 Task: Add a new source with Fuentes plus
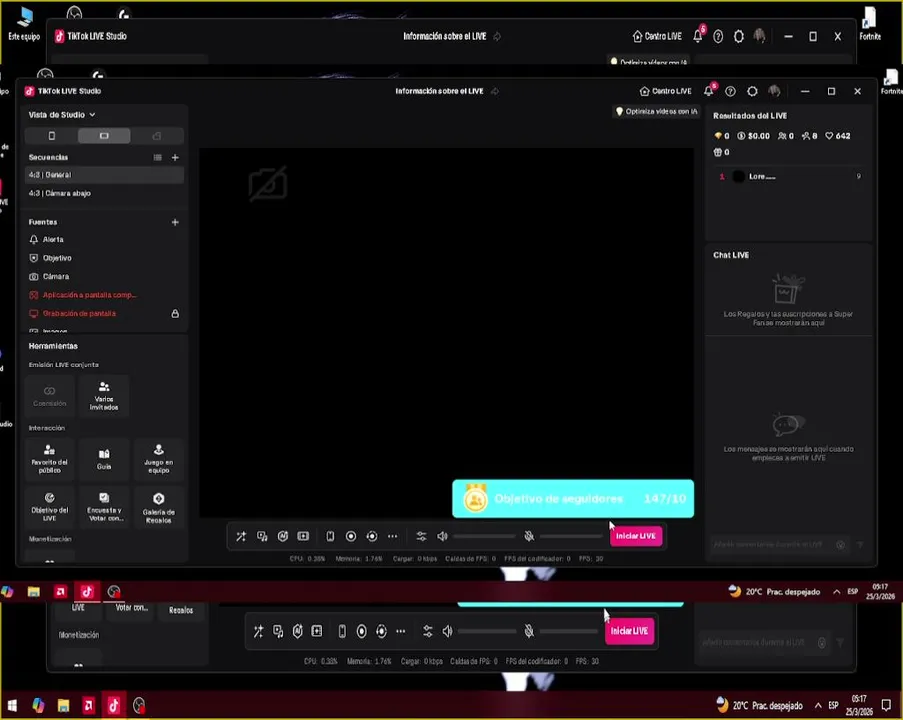(175, 222)
